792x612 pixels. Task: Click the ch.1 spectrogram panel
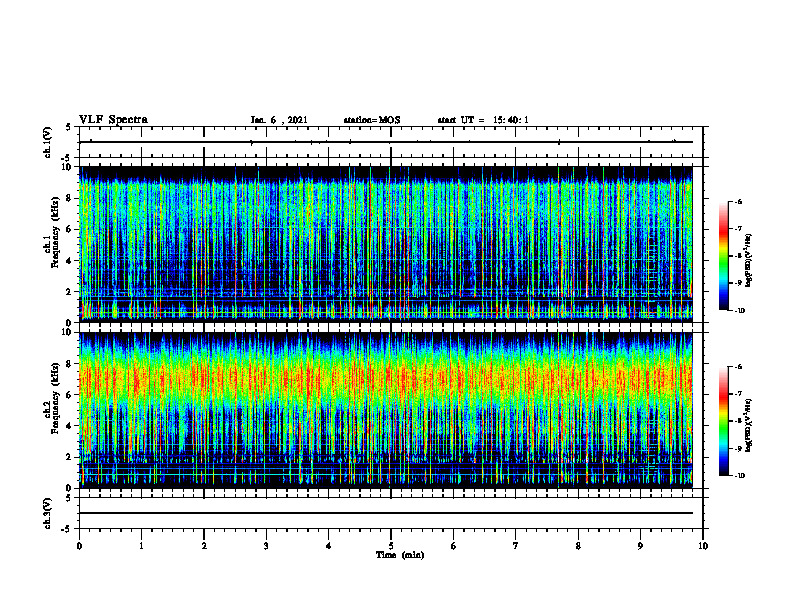pos(386,244)
